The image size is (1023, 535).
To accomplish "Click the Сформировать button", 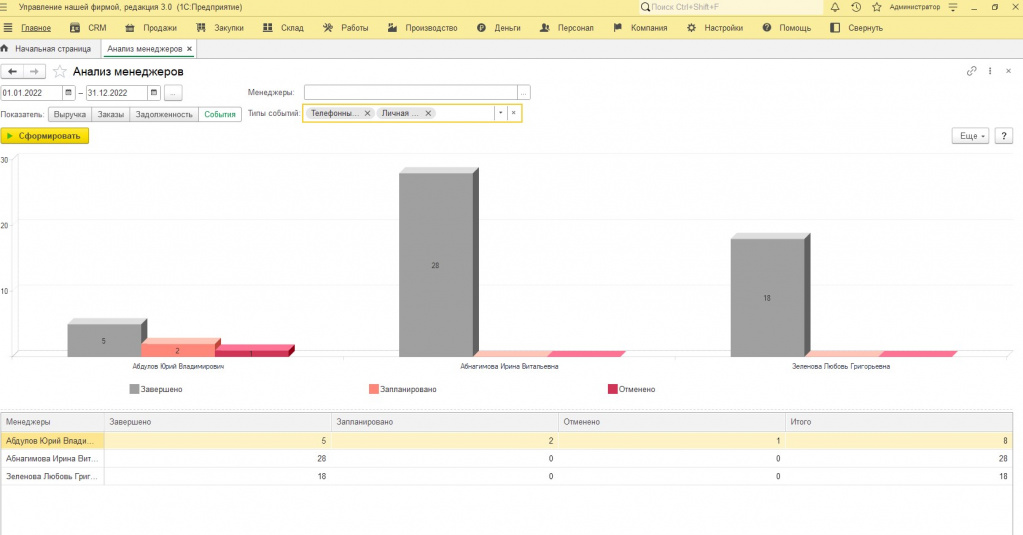I will 44,136.
